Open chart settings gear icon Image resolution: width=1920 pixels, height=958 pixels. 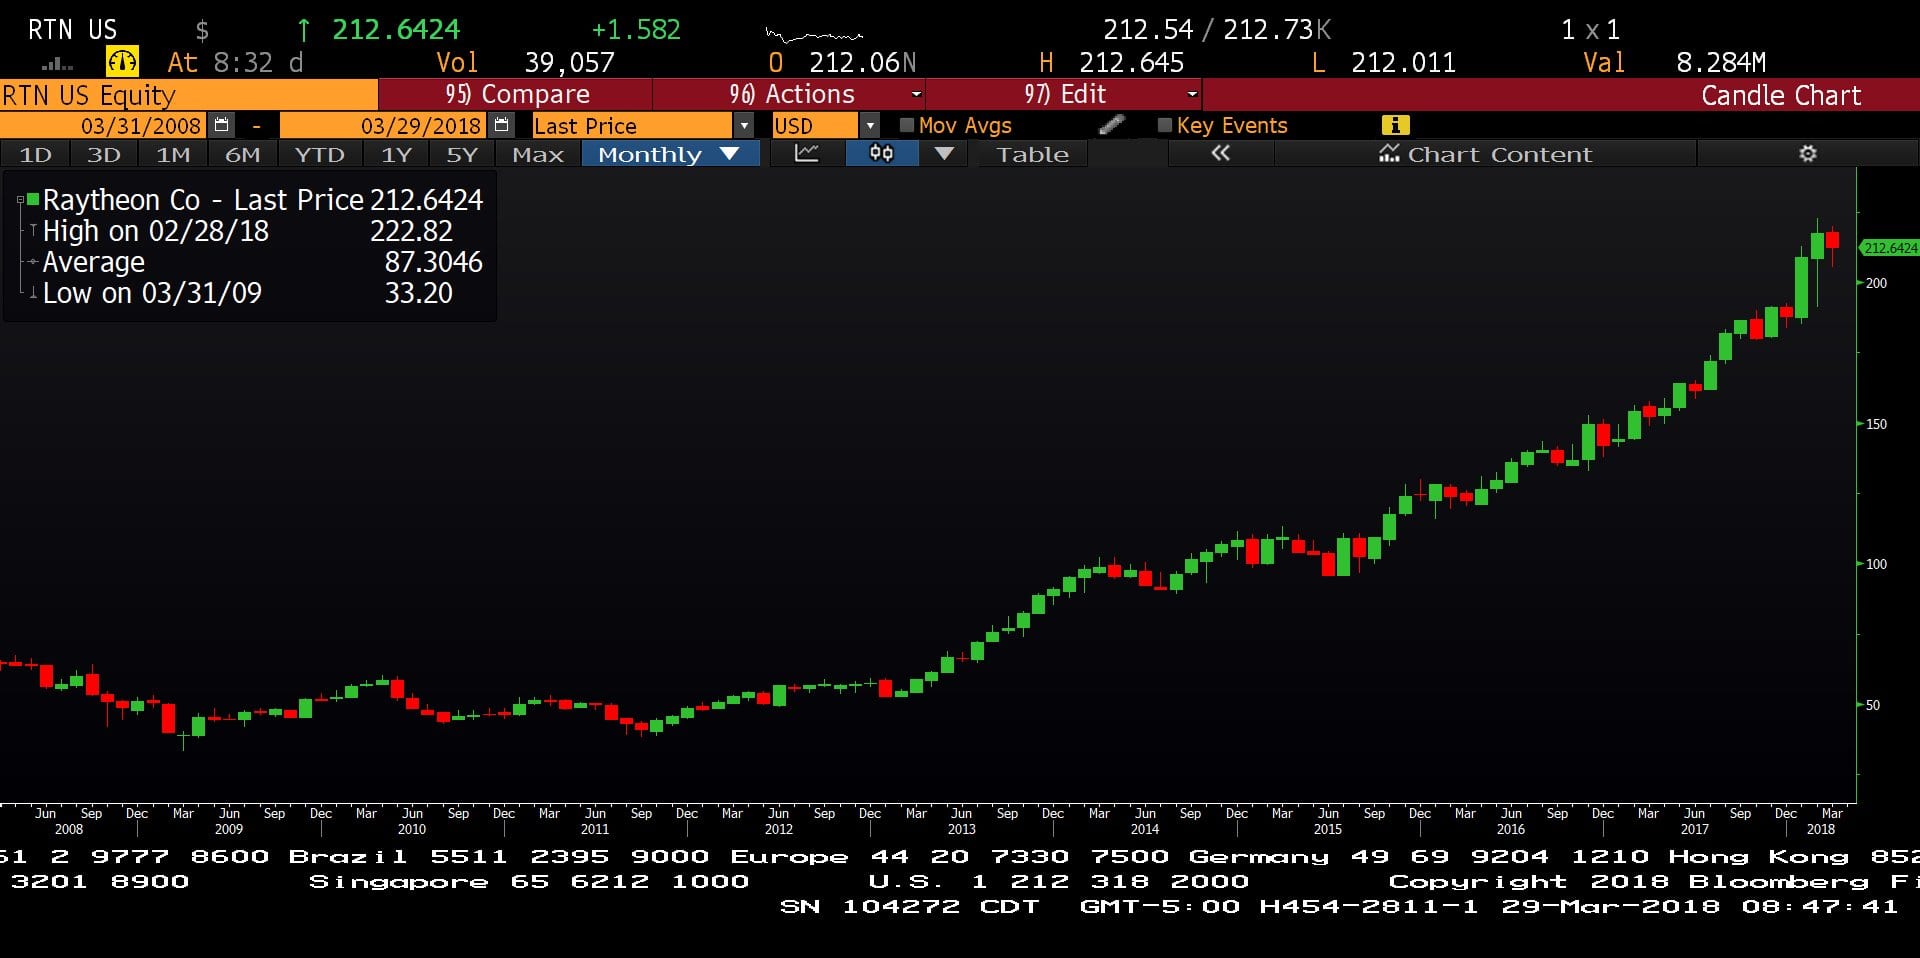[x=1808, y=154]
